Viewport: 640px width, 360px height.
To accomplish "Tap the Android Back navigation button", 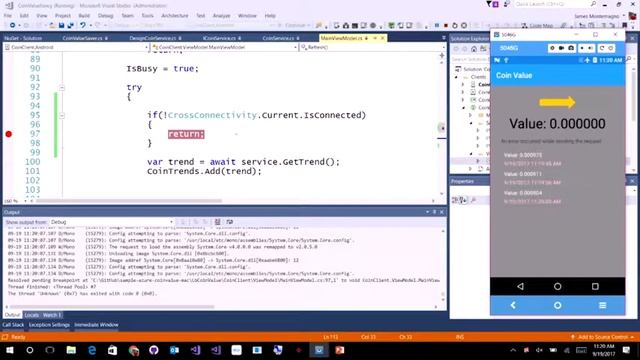I will tap(520, 287).
